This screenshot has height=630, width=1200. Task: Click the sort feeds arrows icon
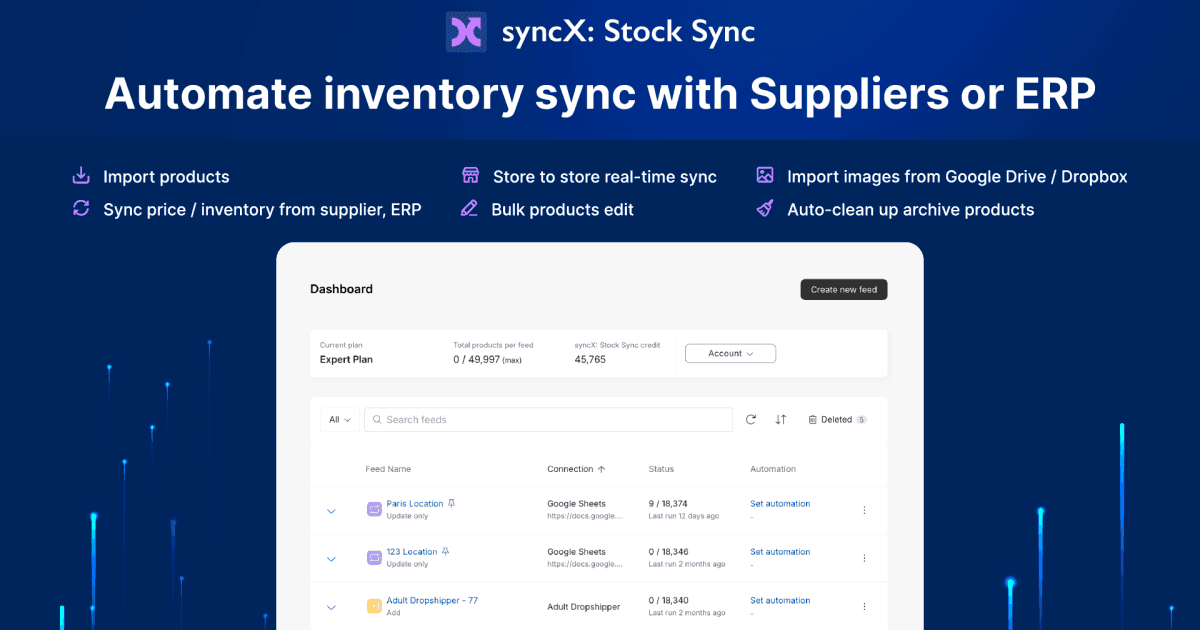(781, 420)
